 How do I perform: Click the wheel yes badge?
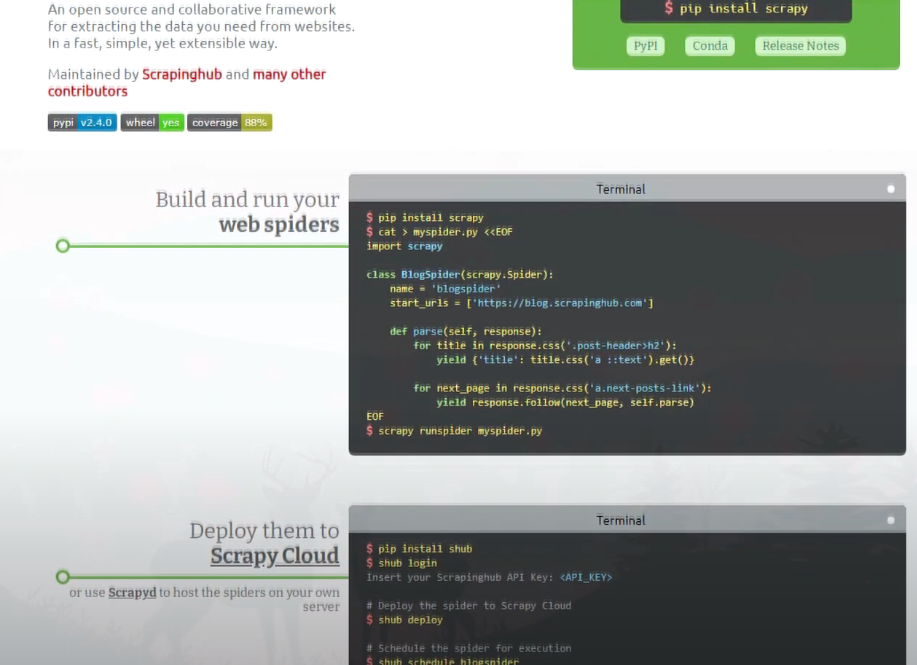tap(152, 122)
